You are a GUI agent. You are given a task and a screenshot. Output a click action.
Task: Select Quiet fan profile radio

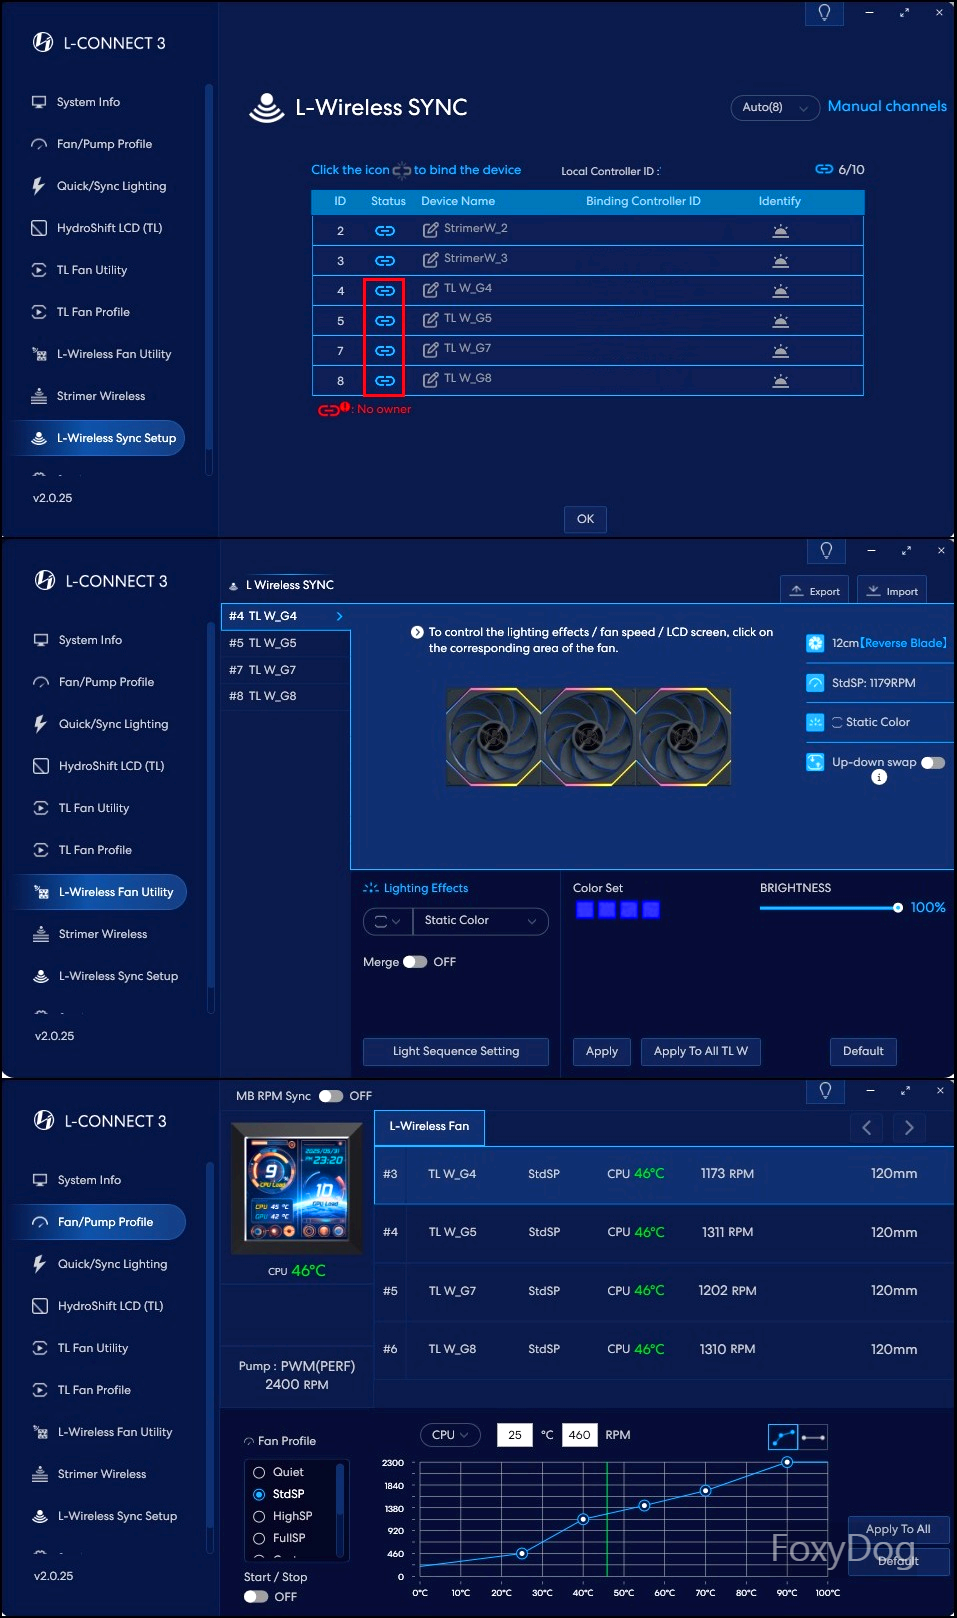point(259,1472)
